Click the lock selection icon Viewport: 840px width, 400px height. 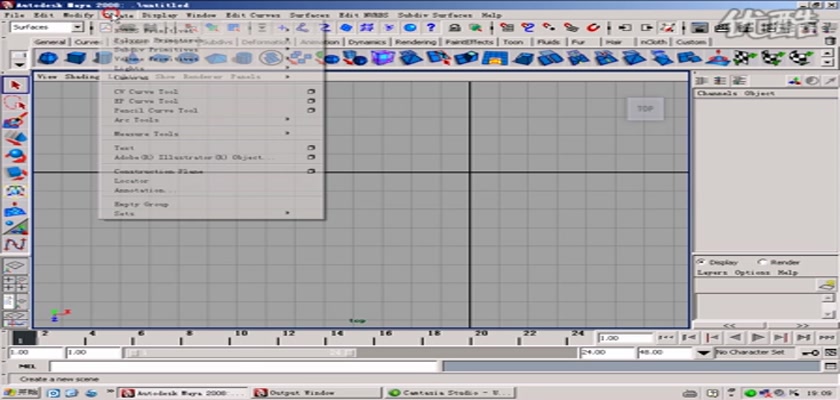pyautogui.click(x=455, y=27)
